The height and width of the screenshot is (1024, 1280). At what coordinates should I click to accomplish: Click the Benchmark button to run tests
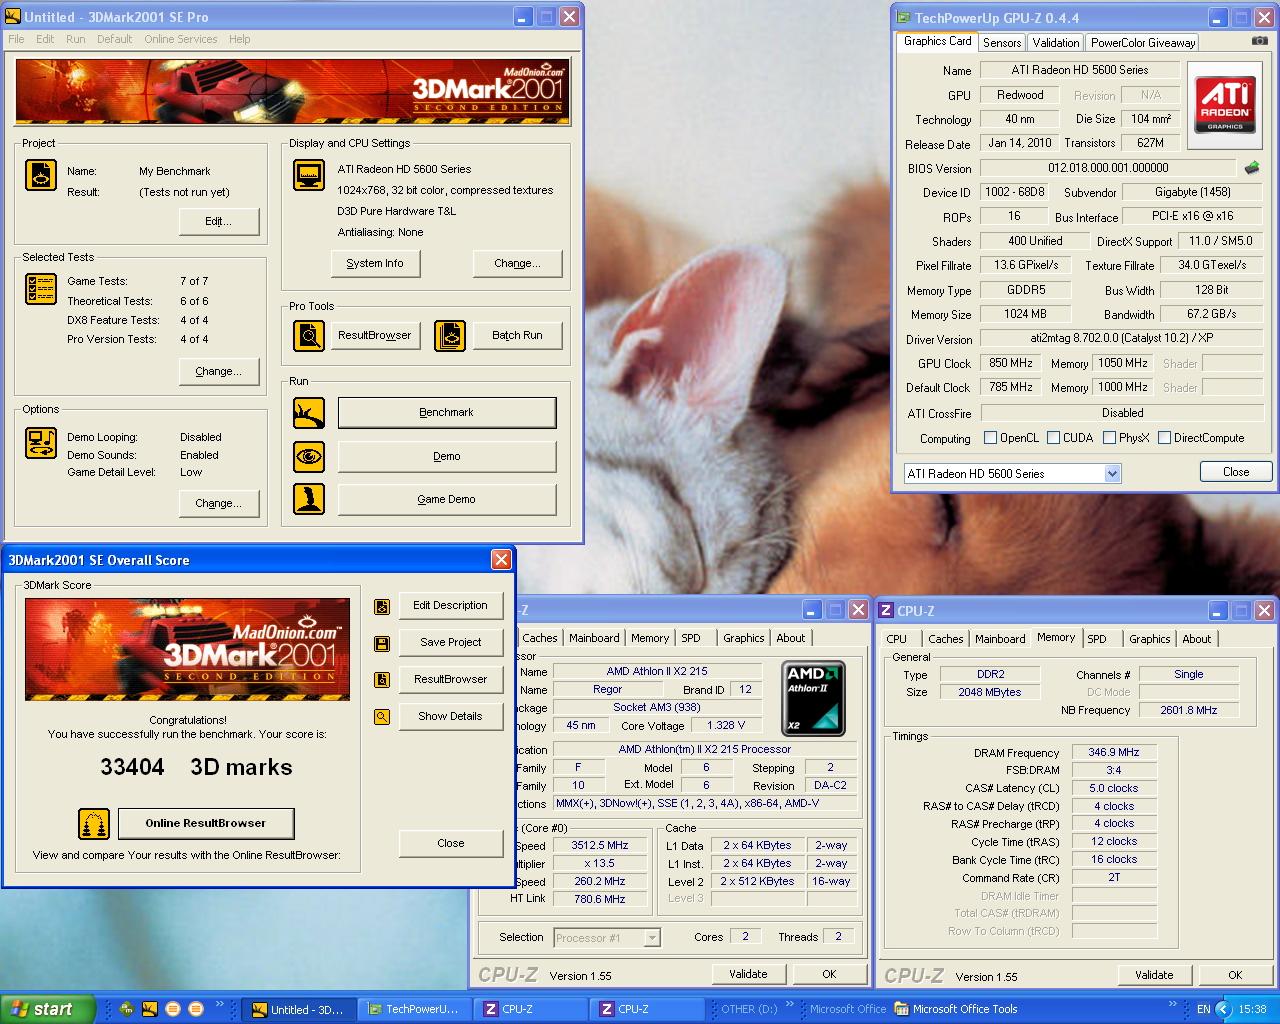[446, 412]
